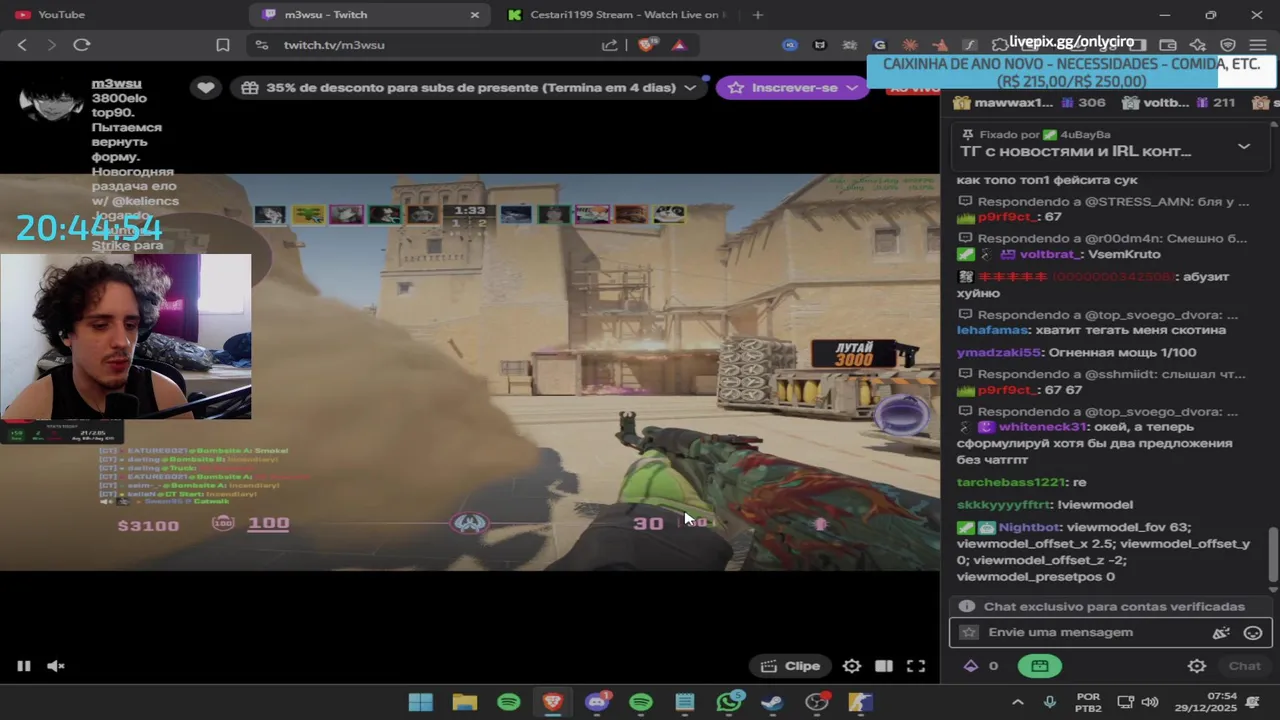Unmute the stream volume speaker icon

point(56,666)
